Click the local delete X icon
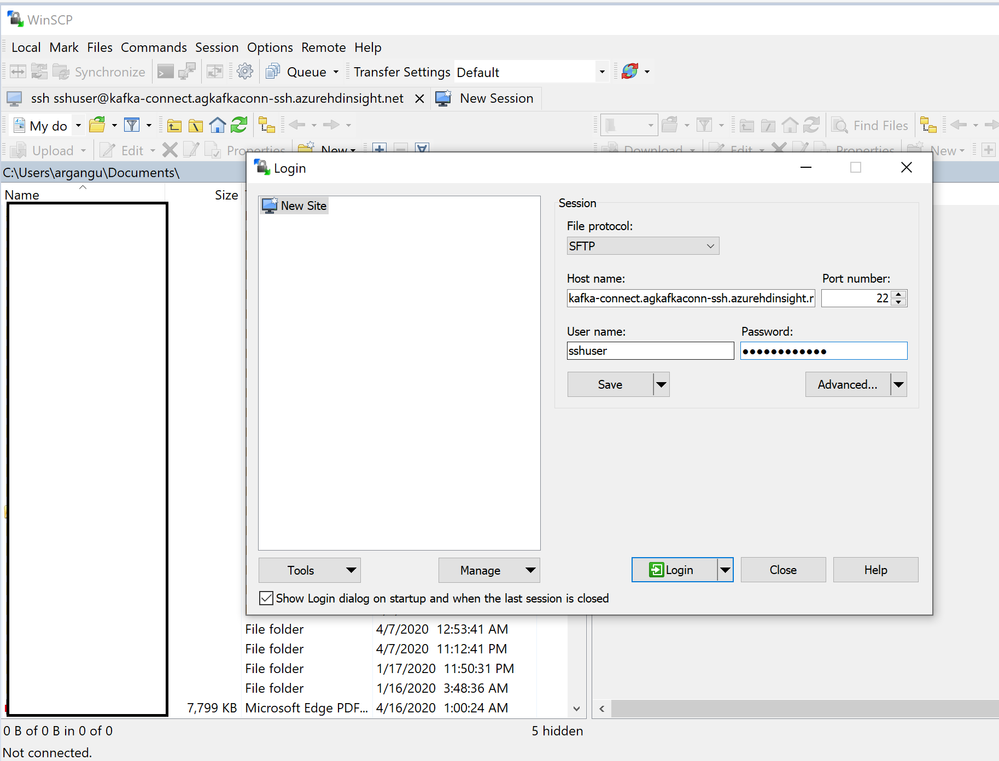 (169, 150)
